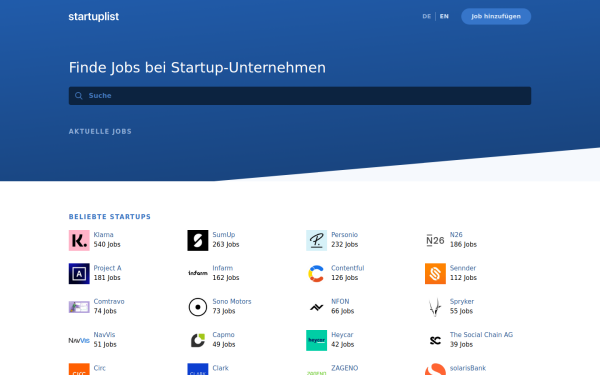Open the NavVis company link
The height and width of the screenshot is (375, 600).
coord(104,334)
